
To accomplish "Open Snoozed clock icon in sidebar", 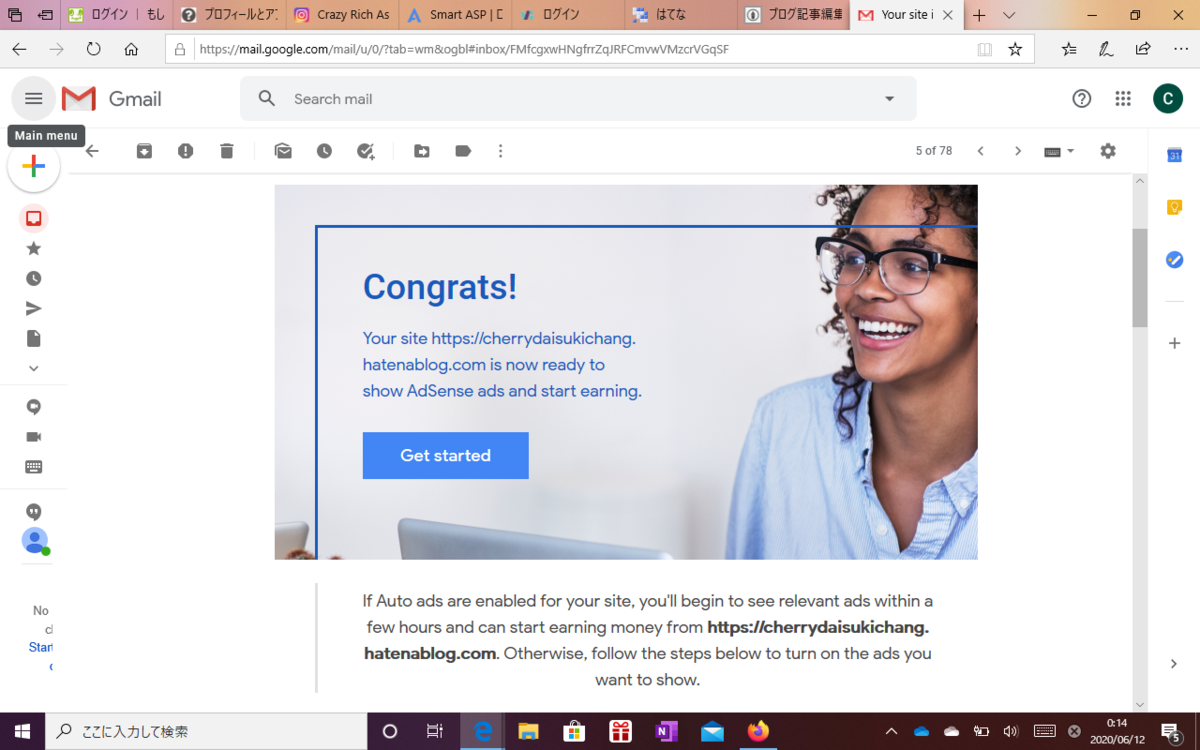I will [x=34, y=278].
